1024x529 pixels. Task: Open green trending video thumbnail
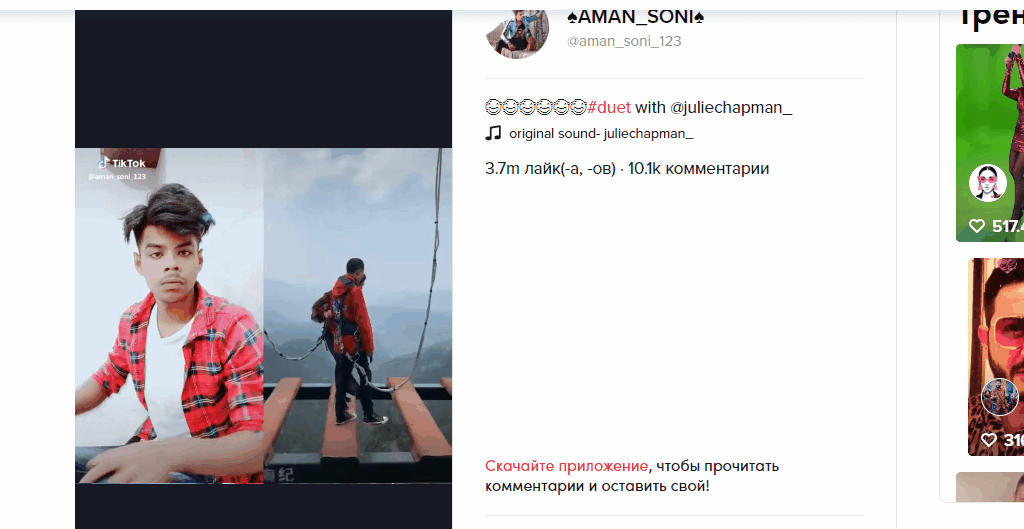(x=990, y=142)
